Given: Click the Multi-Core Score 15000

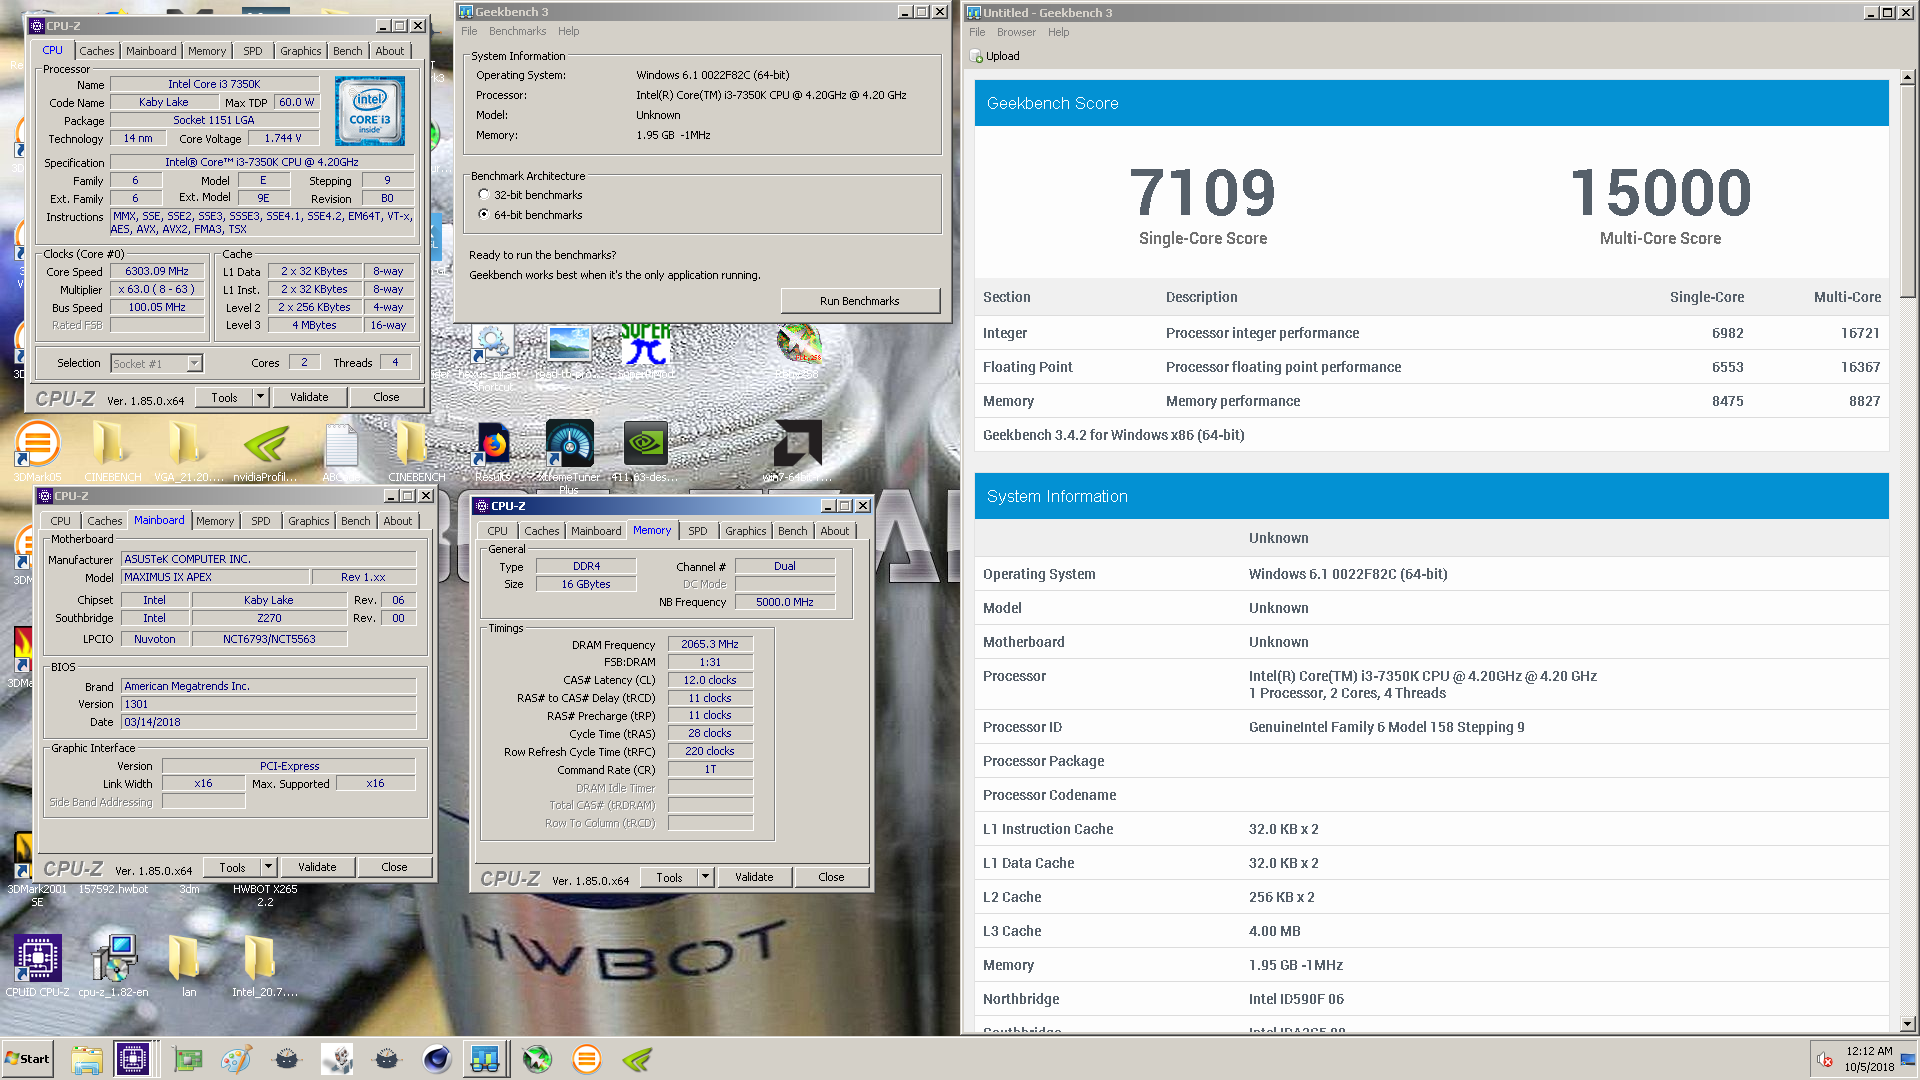Looking at the screenshot, I should 1660,193.
